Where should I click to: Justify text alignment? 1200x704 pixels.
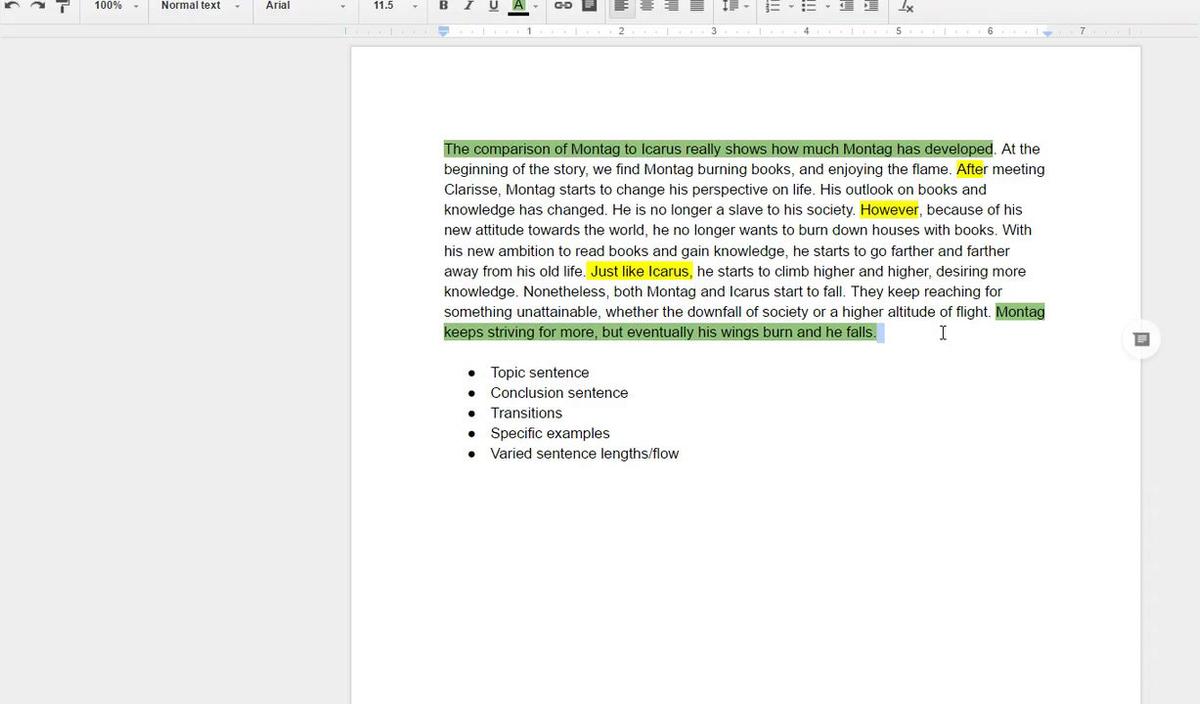[697, 6]
